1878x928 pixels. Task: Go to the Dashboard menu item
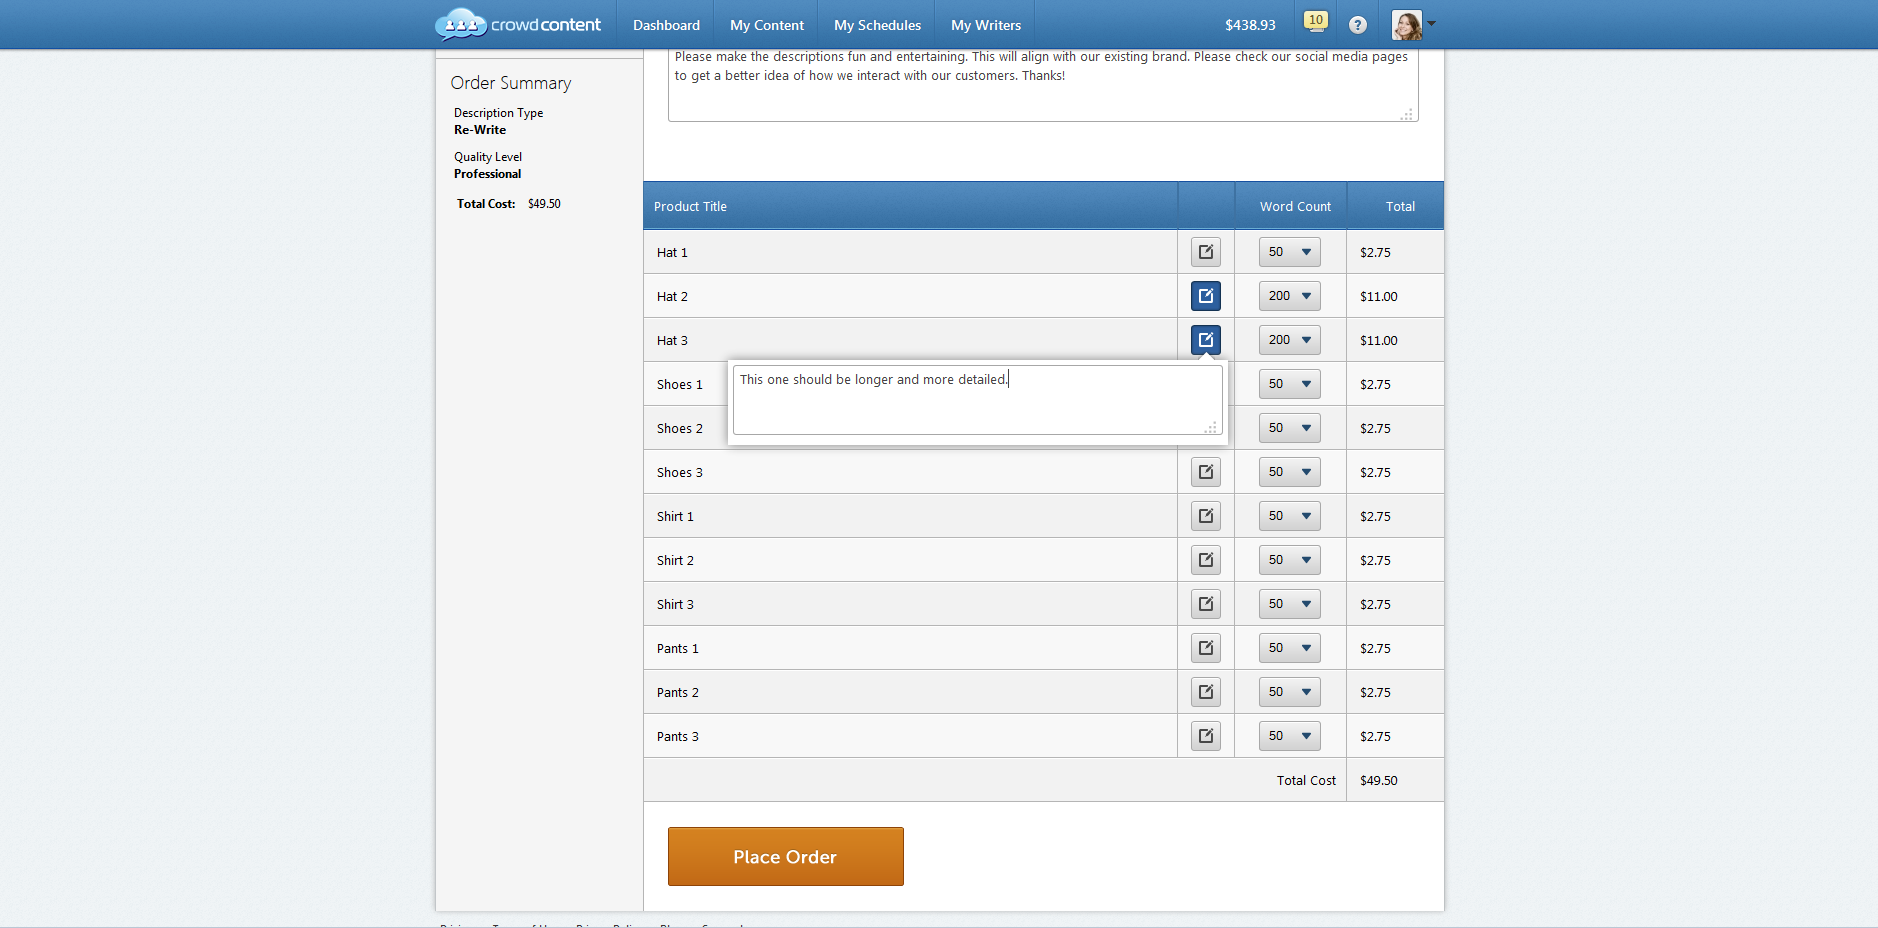pyautogui.click(x=666, y=25)
